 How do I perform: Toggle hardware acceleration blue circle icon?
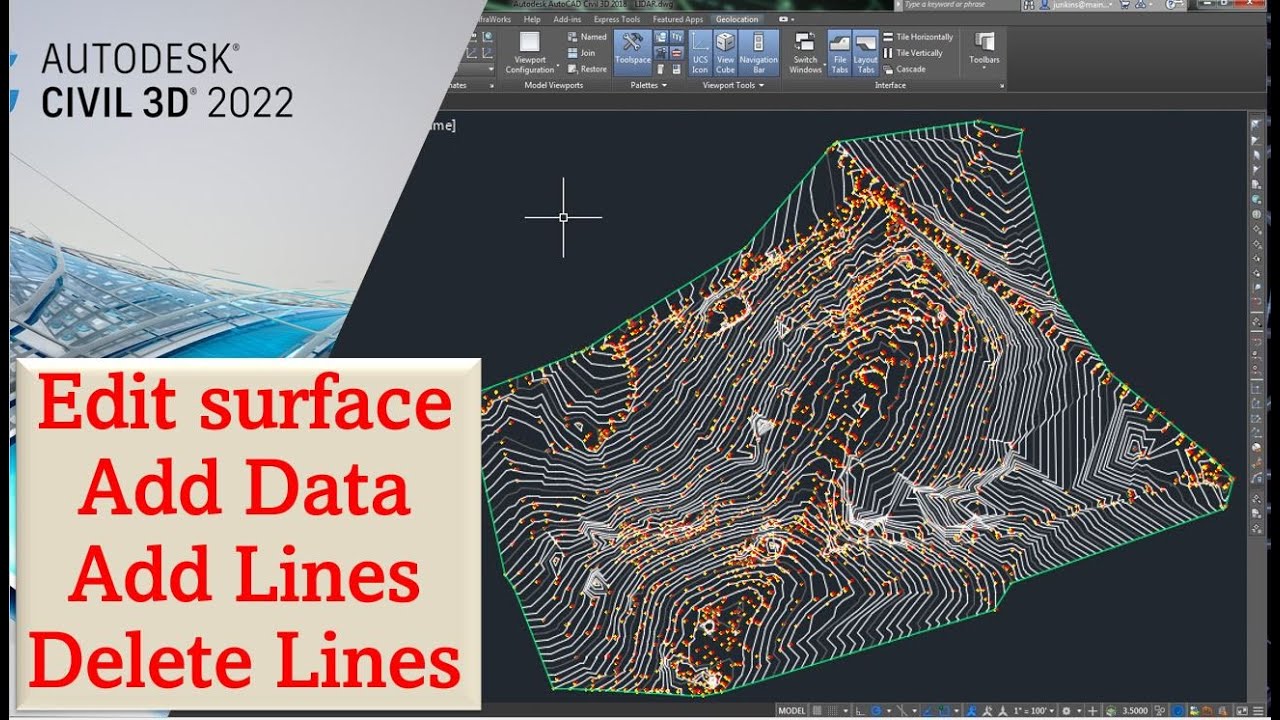[x=1178, y=710]
